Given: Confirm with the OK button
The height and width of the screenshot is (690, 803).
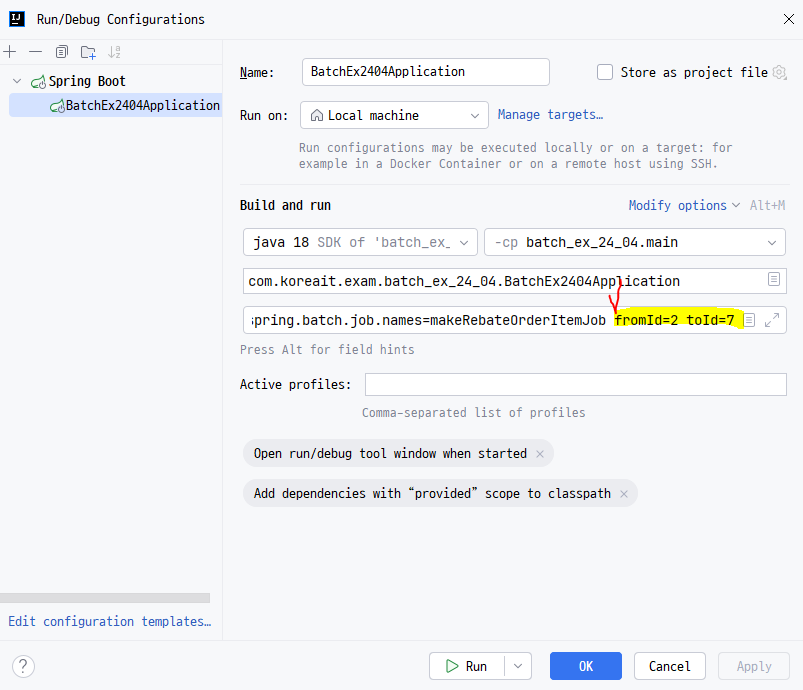Looking at the screenshot, I should point(586,666).
